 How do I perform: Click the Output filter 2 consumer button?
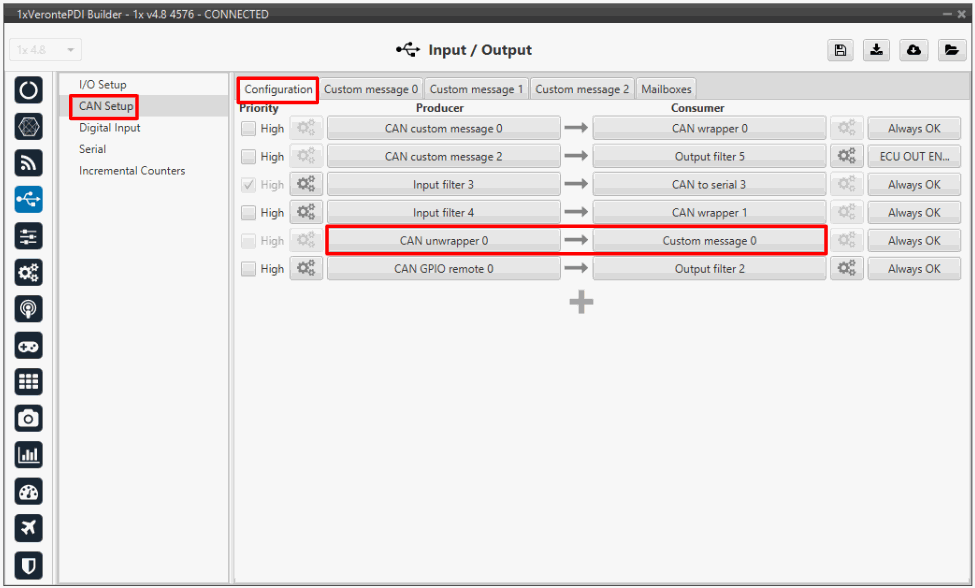tap(709, 269)
